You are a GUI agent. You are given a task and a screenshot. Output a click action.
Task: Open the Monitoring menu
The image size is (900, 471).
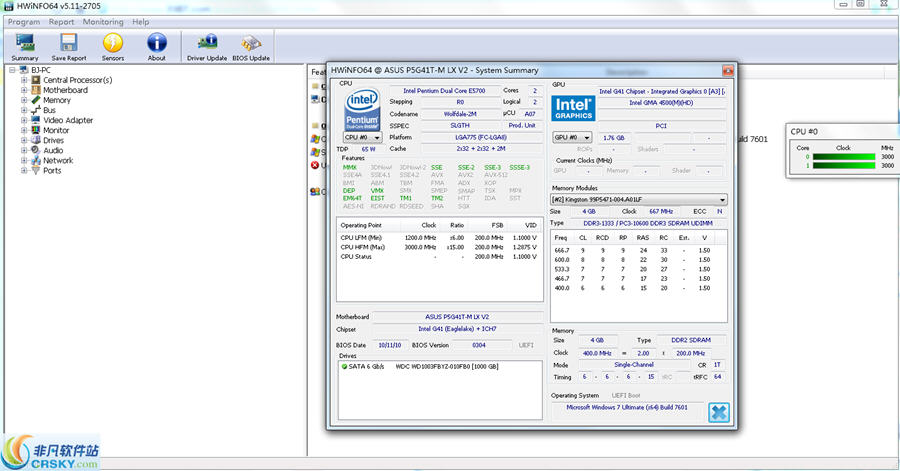pyautogui.click(x=103, y=22)
